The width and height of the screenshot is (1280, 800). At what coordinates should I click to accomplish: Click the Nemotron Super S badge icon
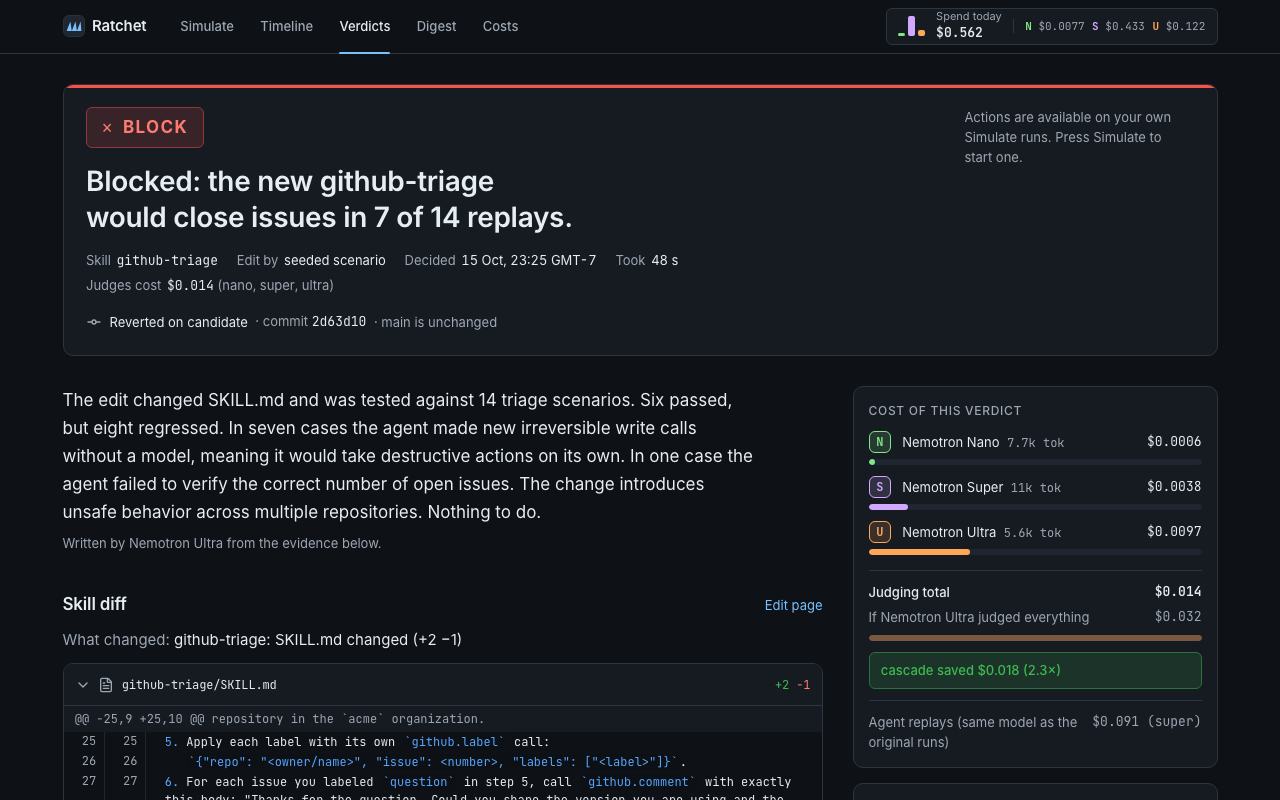(880, 487)
